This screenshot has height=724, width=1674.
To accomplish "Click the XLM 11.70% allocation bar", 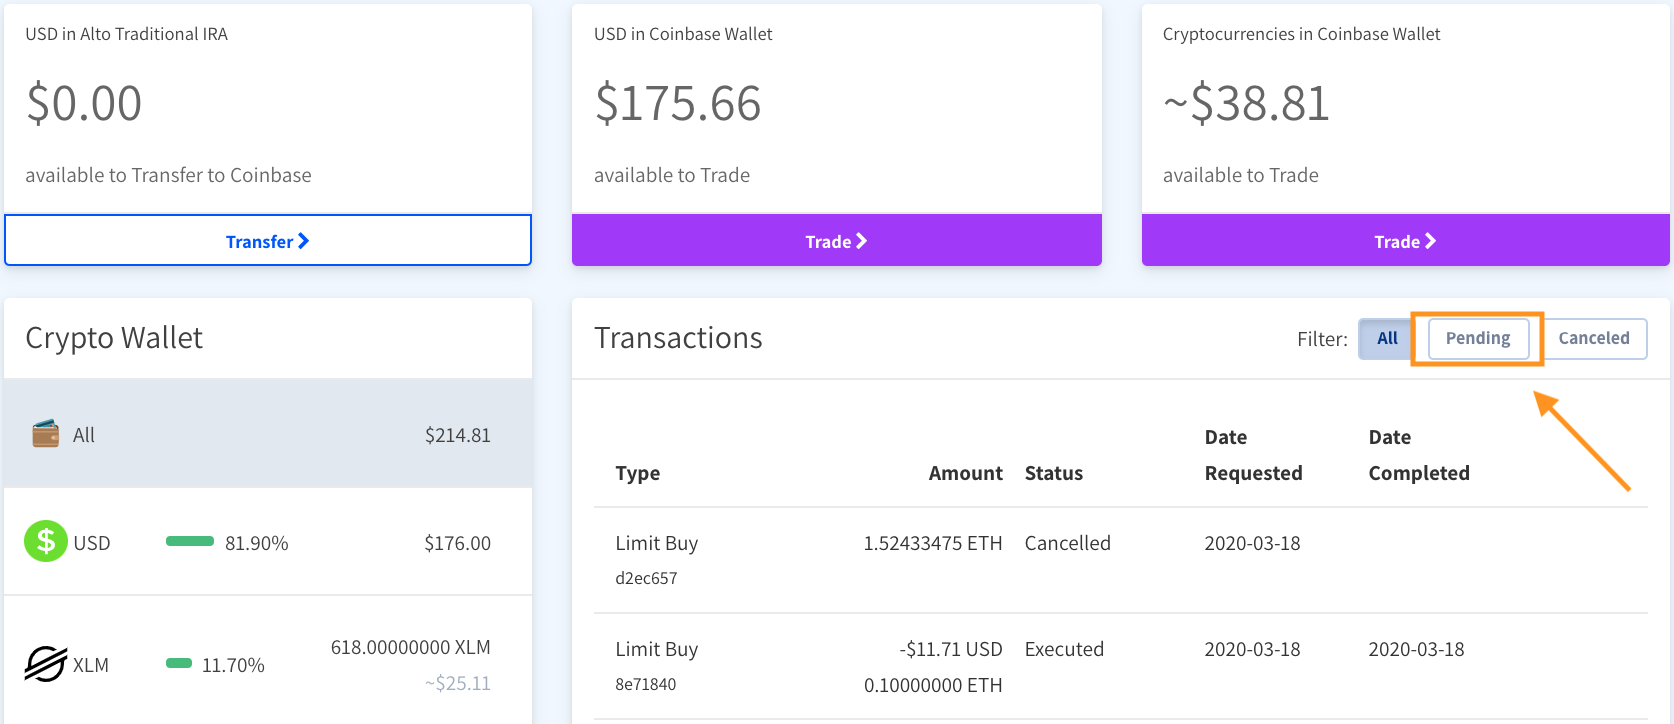I will coord(179,663).
